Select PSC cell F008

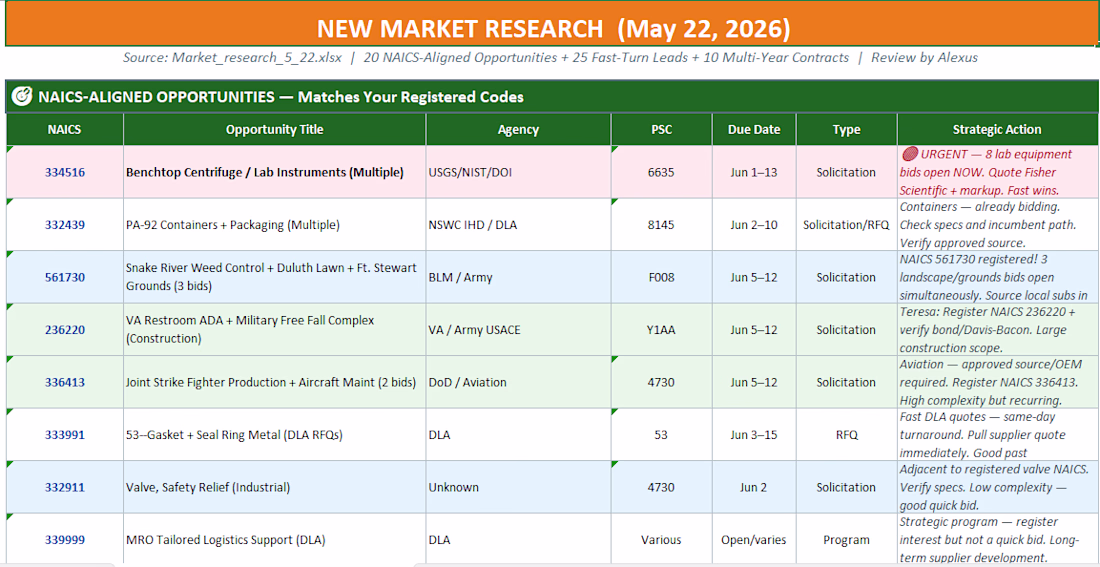pos(662,277)
